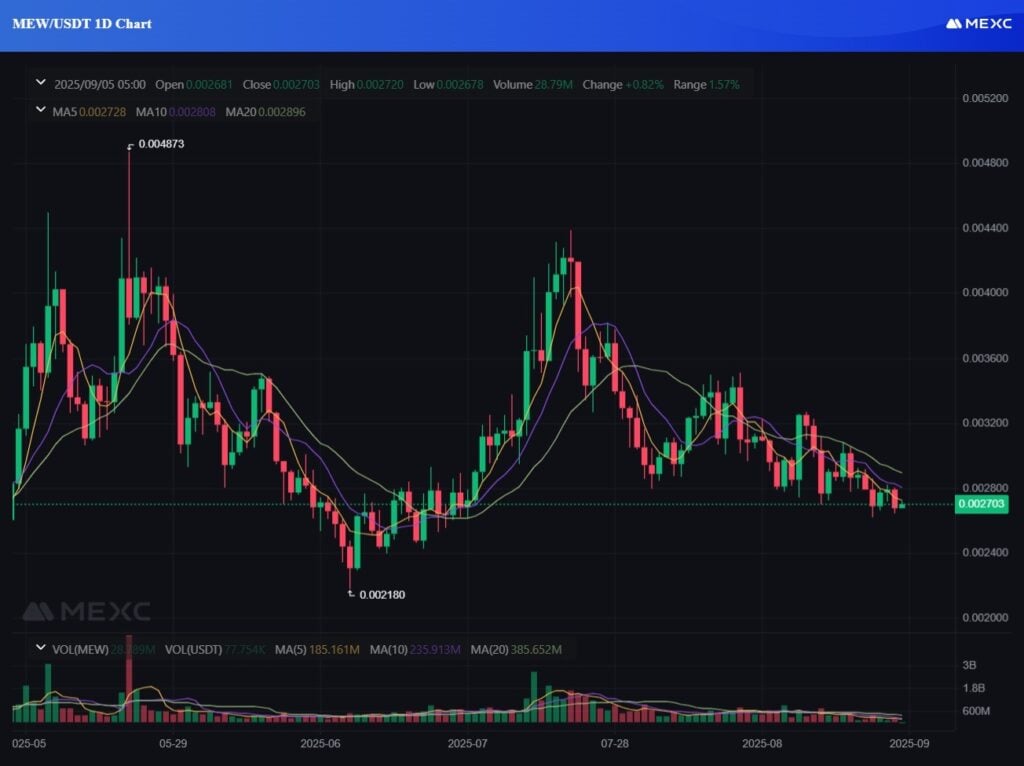Click the volume MA(5) 185.161M label
The width and height of the screenshot is (1024, 766).
click(x=317, y=650)
